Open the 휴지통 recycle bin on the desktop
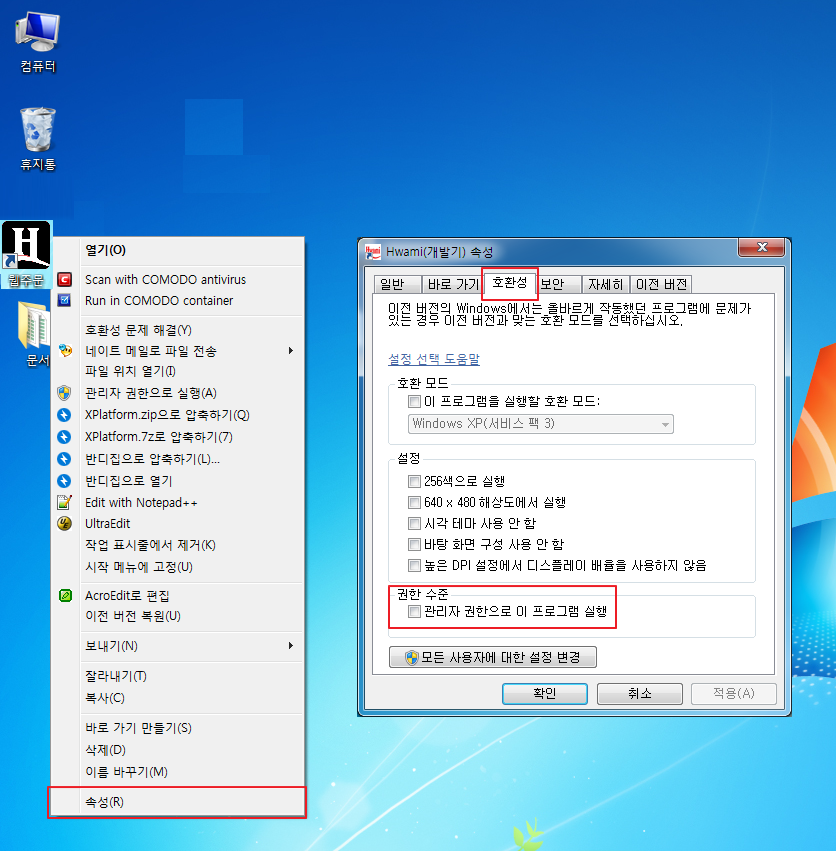 pos(36,130)
